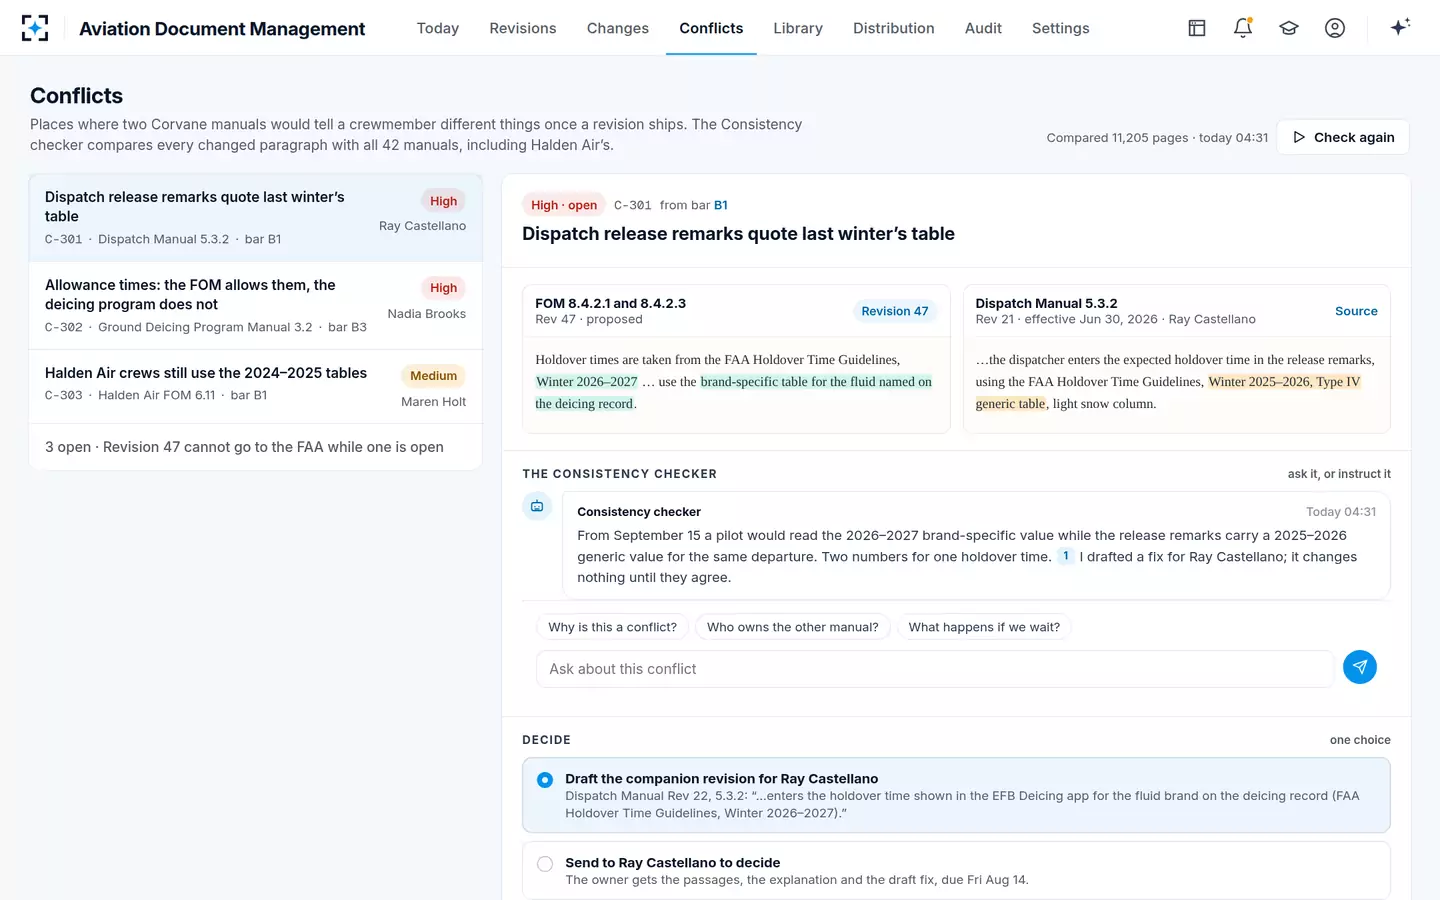Image resolution: width=1440 pixels, height=900 pixels.
Task: Select conflict C-302 Allowance times
Action: 256,306
